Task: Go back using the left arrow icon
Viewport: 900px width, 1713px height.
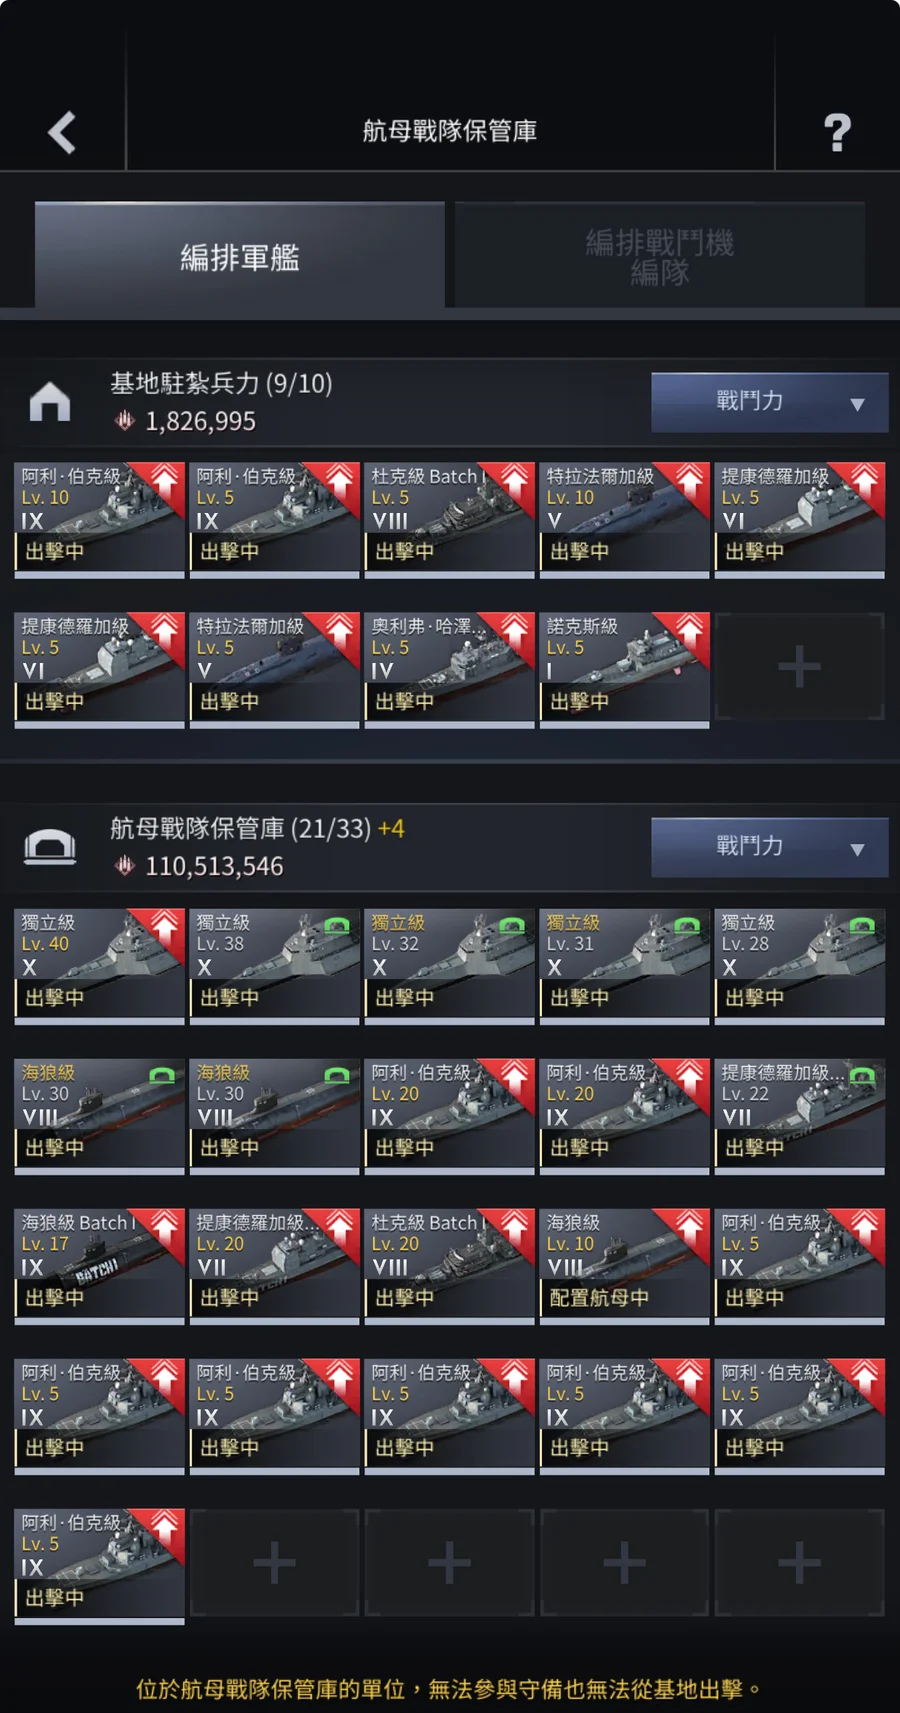Action: (x=62, y=132)
